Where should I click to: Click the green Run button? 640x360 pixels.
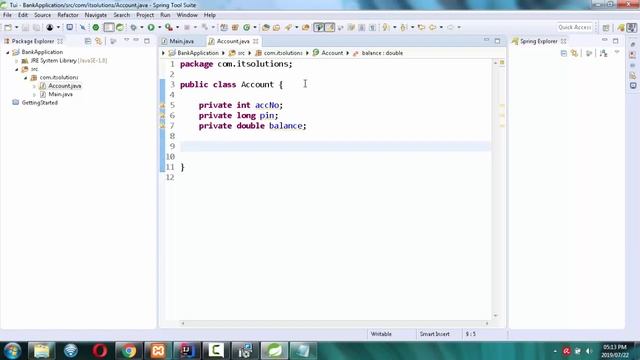[151, 27]
